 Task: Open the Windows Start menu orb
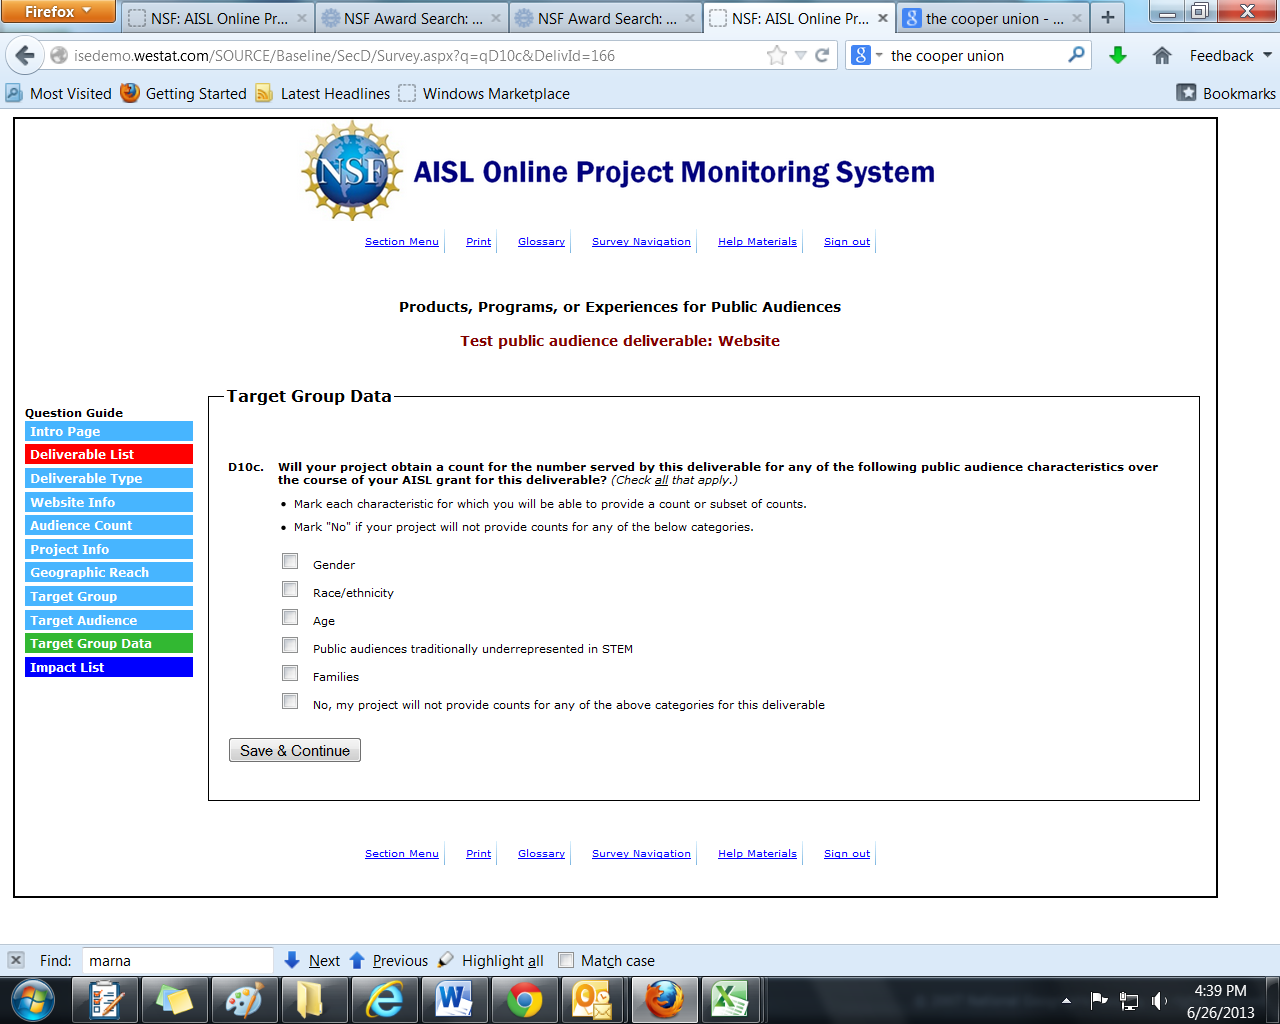32,1000
